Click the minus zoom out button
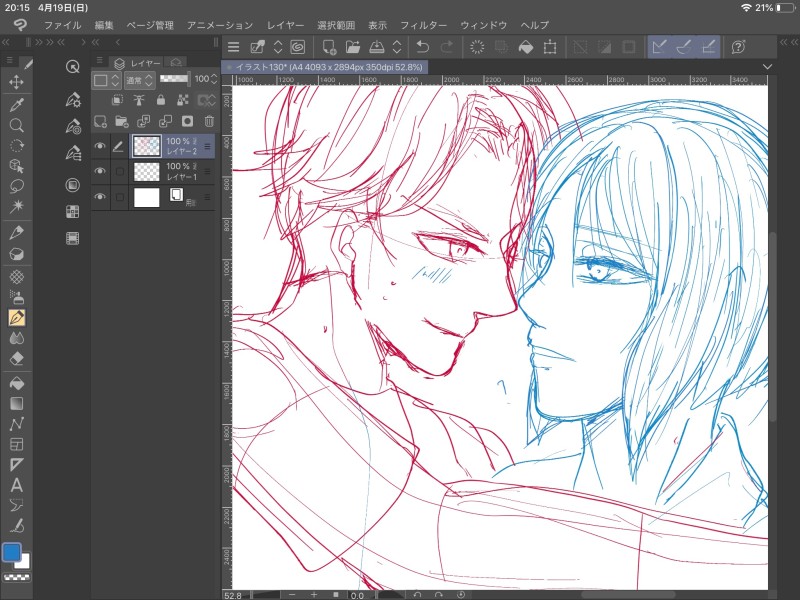This screenshot has height=600, width=800. coord(291,595)
